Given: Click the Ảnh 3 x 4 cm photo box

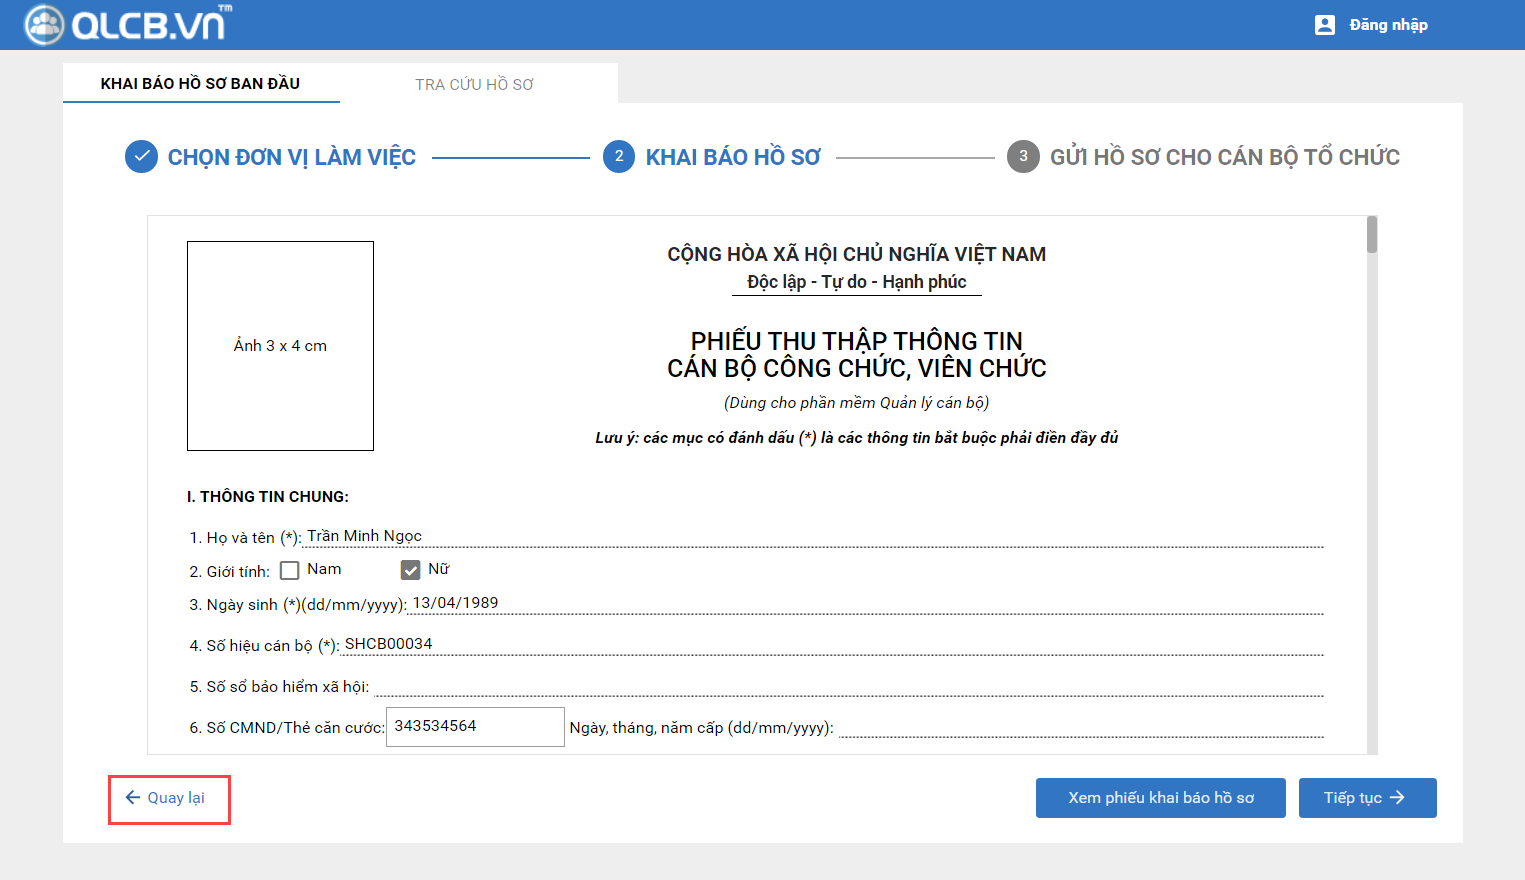Looking at the screenshot, I should 280,346.
